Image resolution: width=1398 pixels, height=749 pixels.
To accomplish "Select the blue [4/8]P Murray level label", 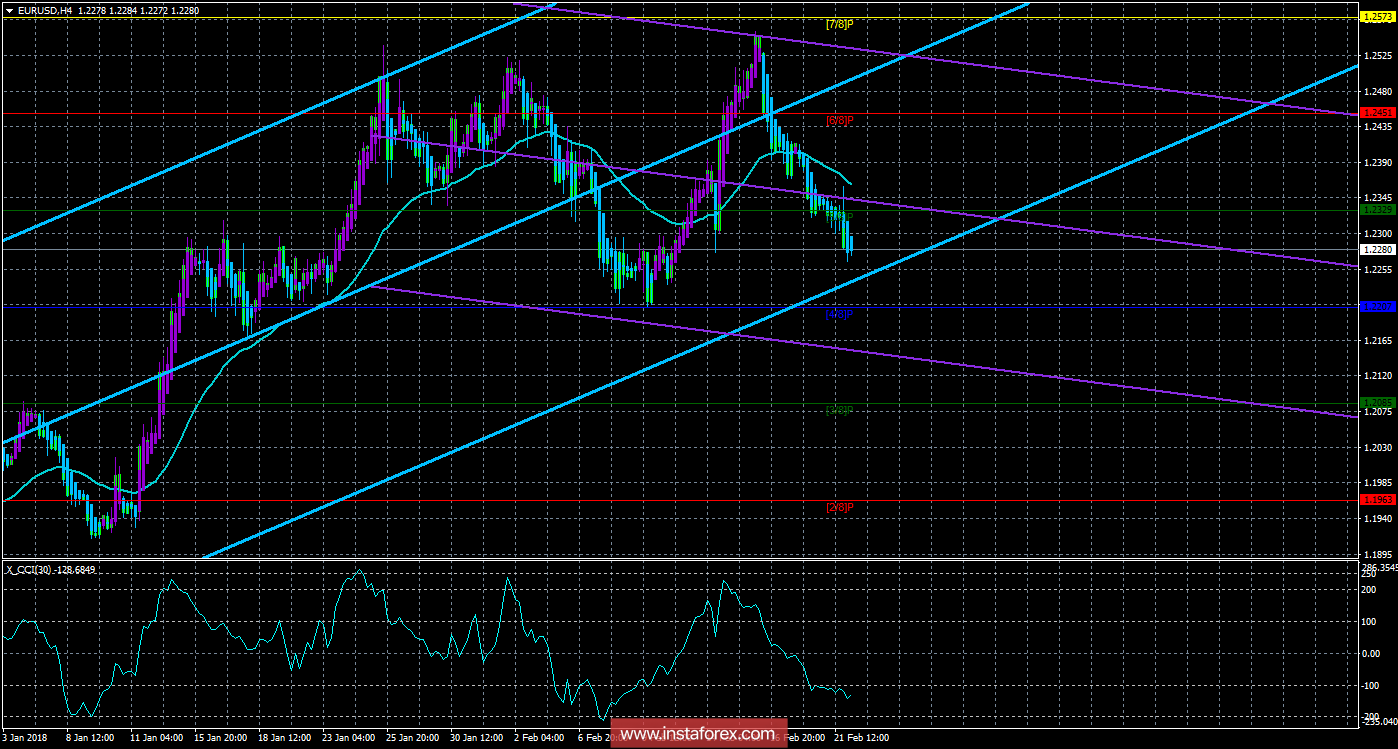I will [838, 314].
